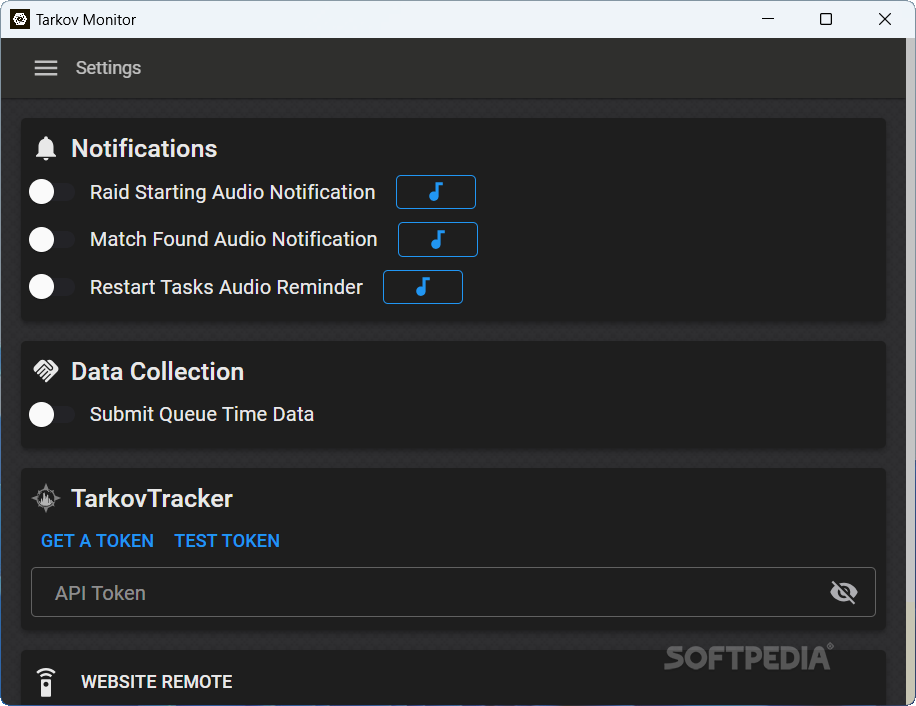Close the Tarkov Monitor window
This screenshot has height=706, width=916.
(884, 19)
